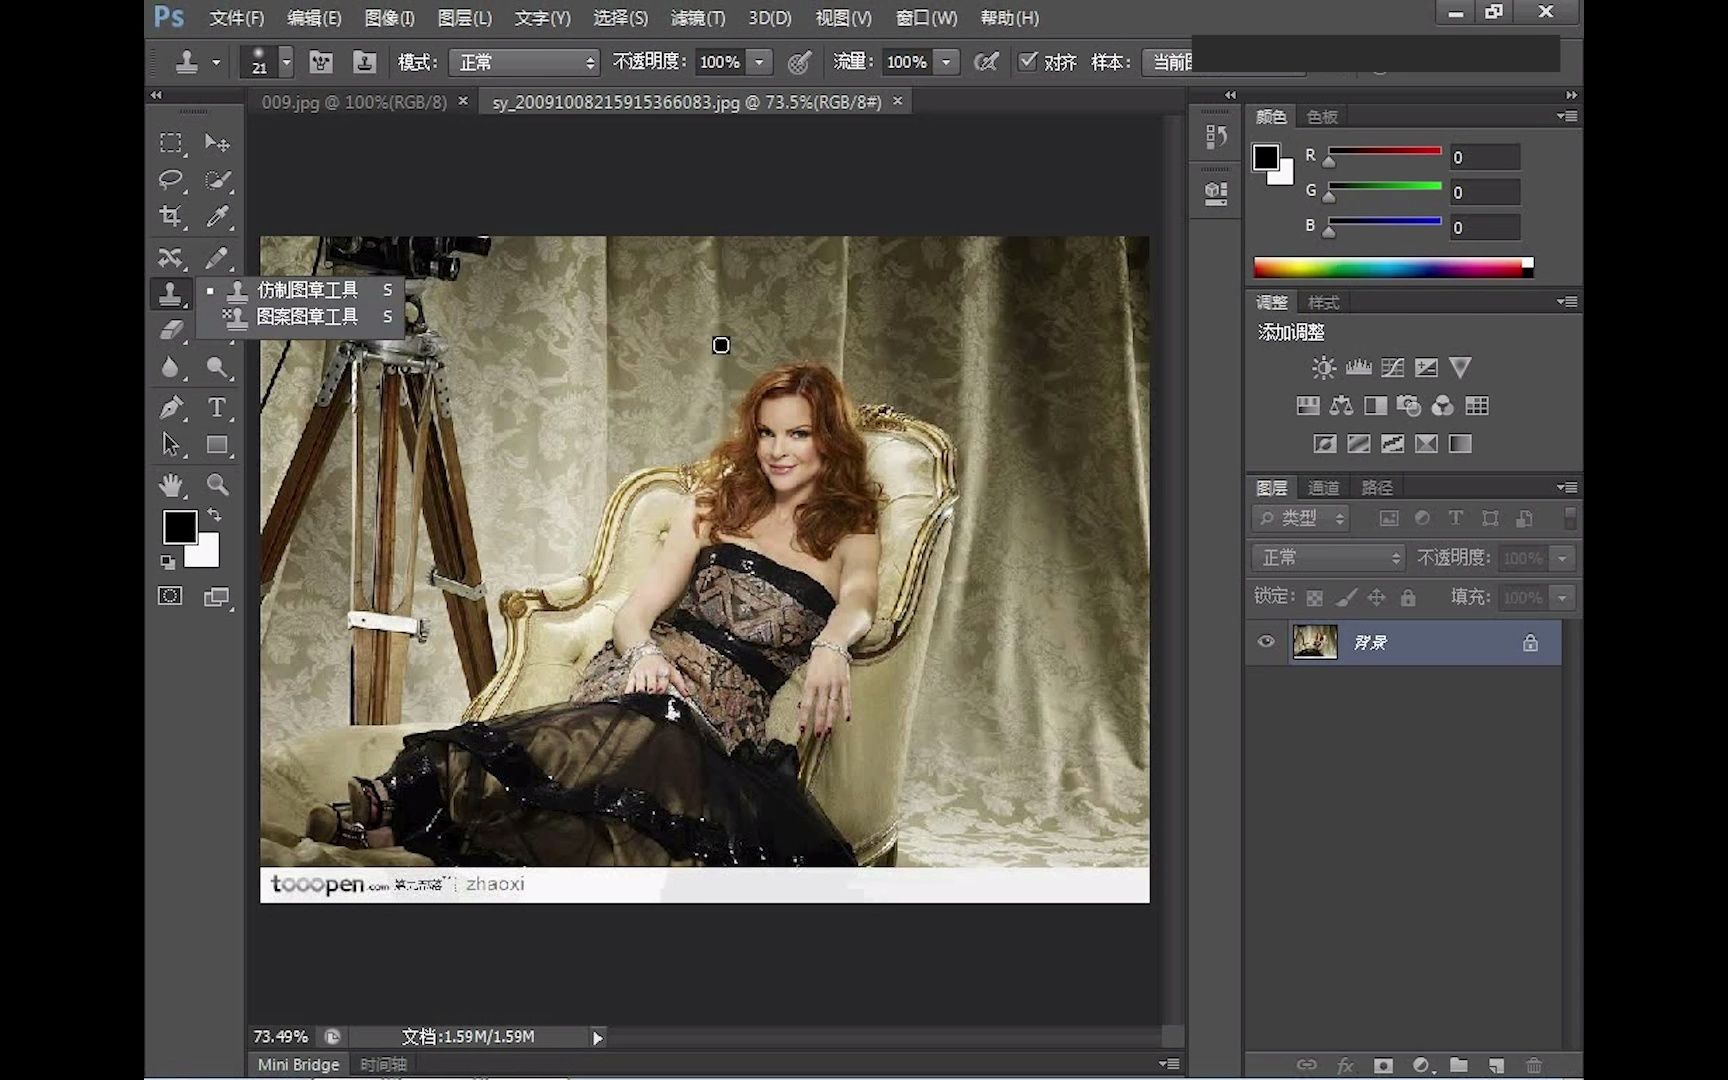Image resolution: width=1728 pixels, height=1080 pixels.
Task: Switch to Swatches tab
Action: pyautogui.click(x=1322, y=117)
